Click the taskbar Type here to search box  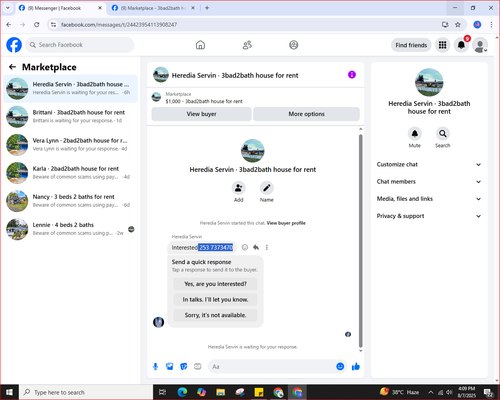coord(86,392)
